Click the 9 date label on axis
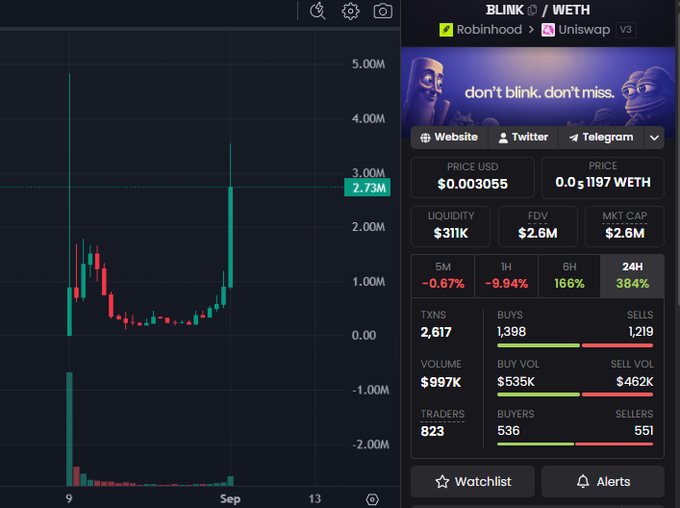680x508 pixels. tap(69, 499)
